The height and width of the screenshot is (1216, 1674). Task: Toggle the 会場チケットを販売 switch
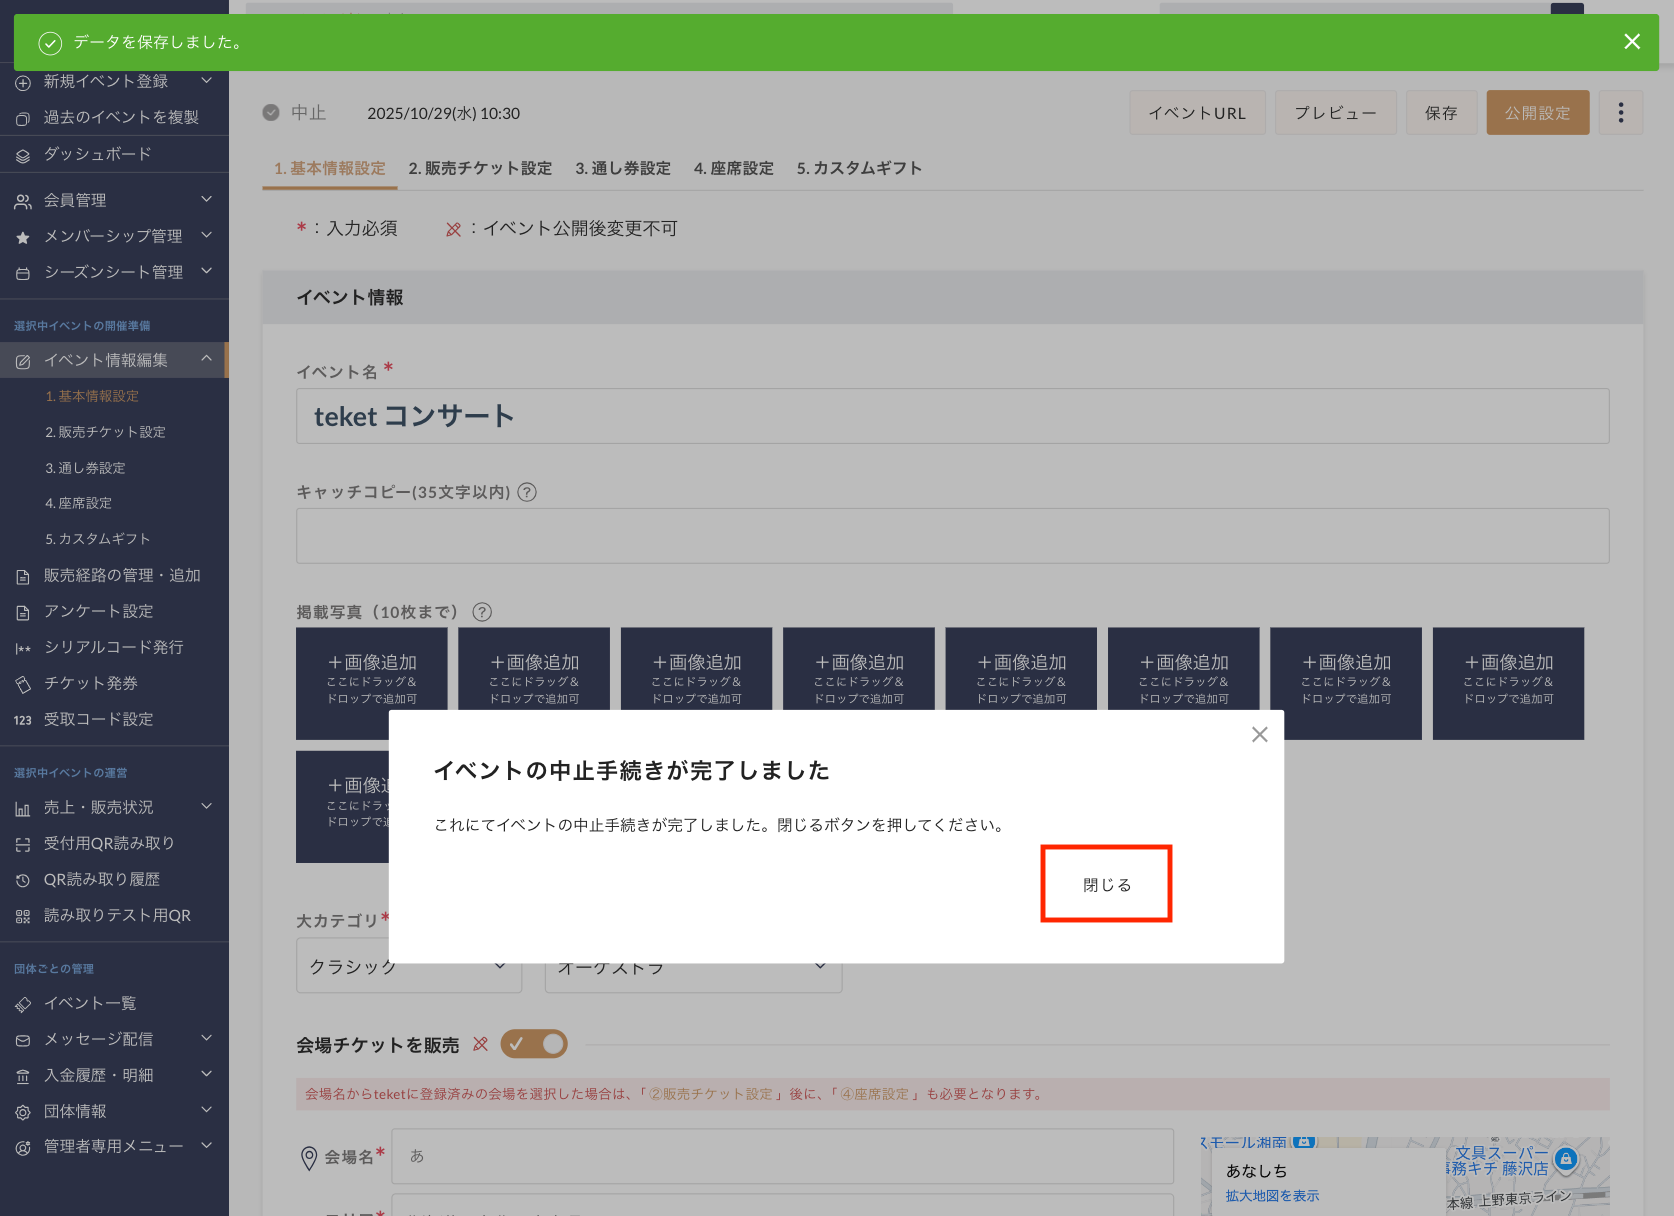(534, 1044)
